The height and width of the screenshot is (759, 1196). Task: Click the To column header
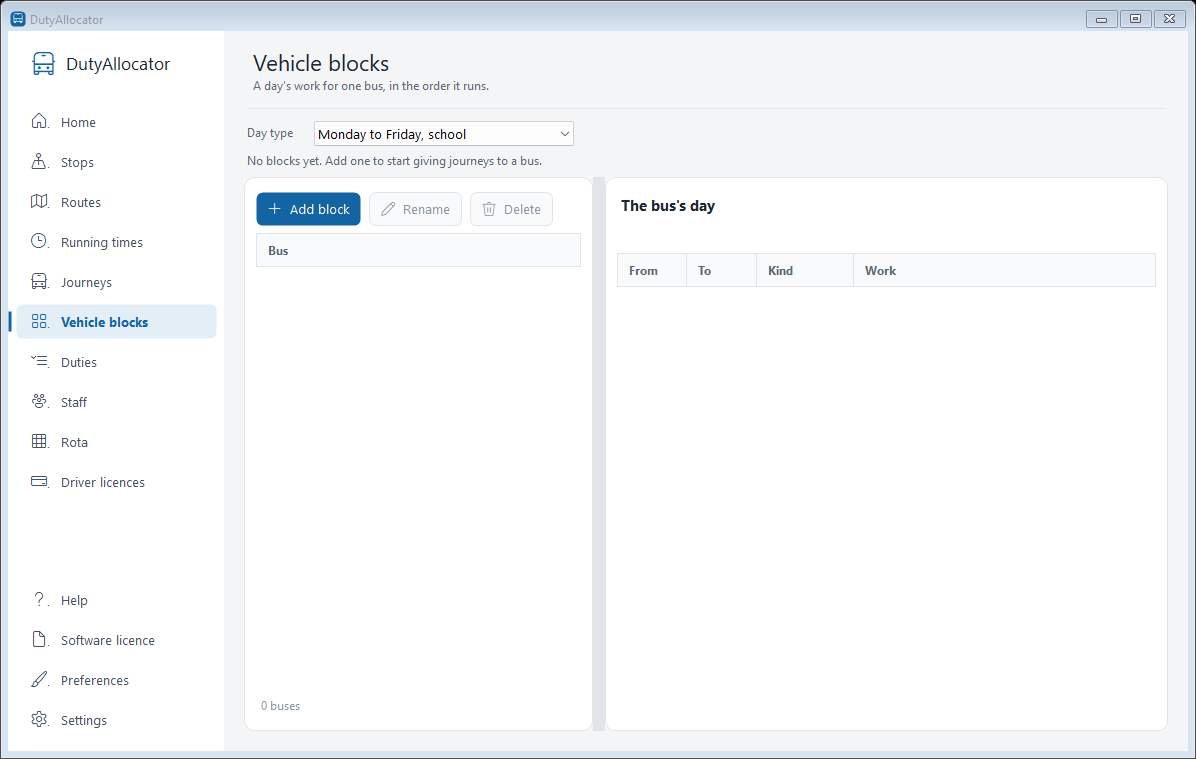click(x=721, y=270)
